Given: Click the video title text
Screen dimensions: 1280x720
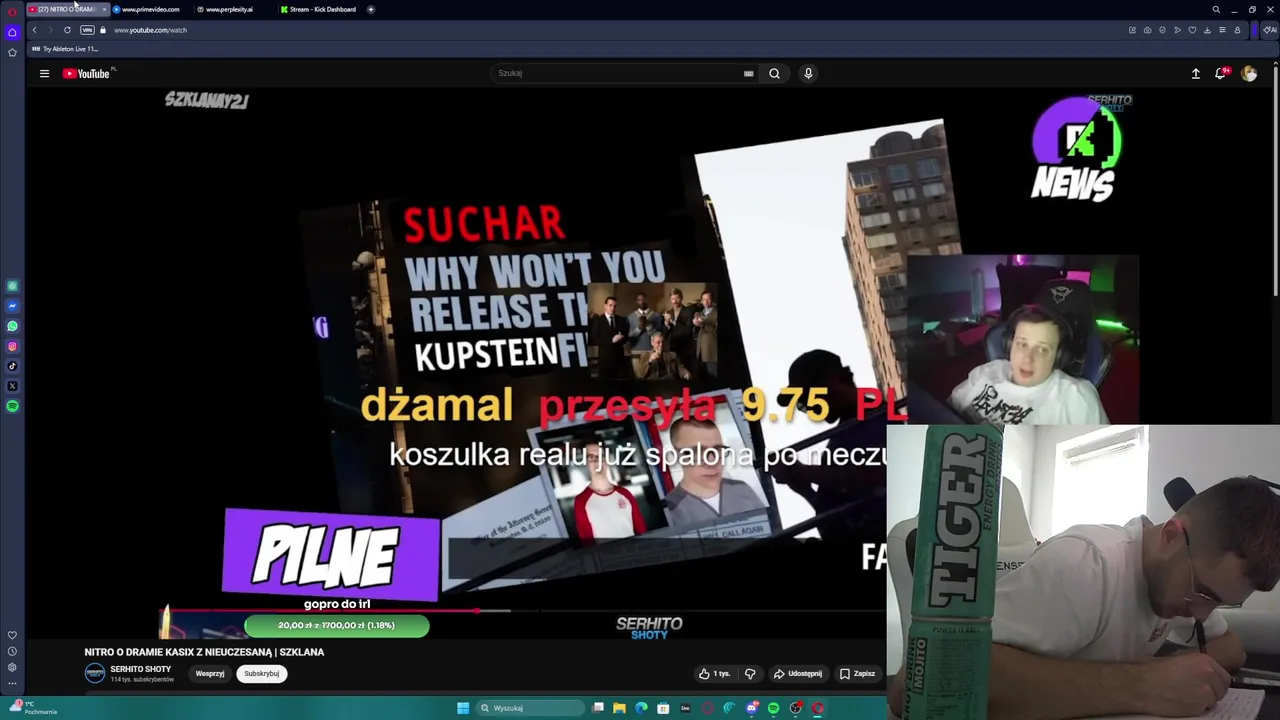Looking at the screenshot, I should tap(204, 652).
